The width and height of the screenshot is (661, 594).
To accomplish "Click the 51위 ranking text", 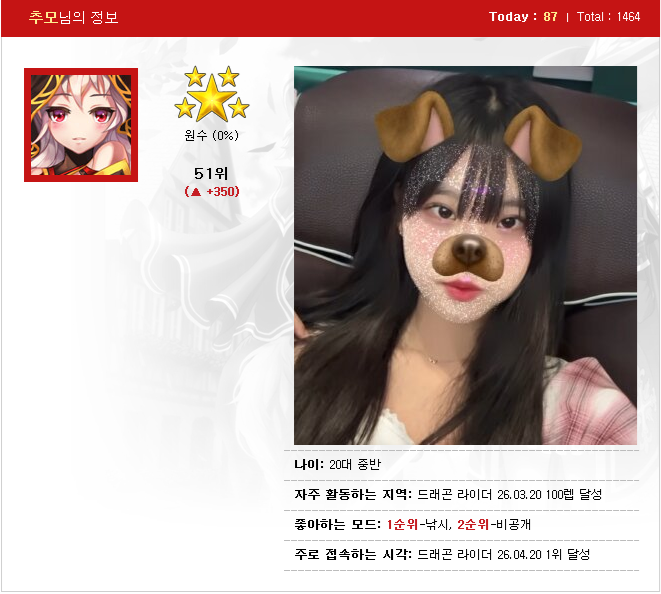I will point(211,172).
